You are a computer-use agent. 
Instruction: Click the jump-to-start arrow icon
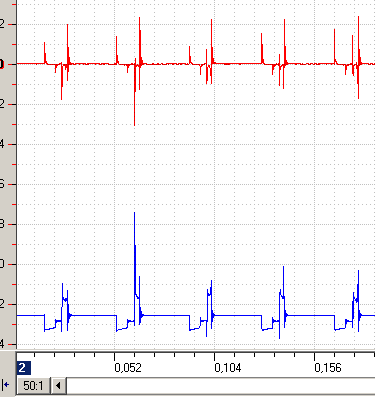click(x=5, y=385)
